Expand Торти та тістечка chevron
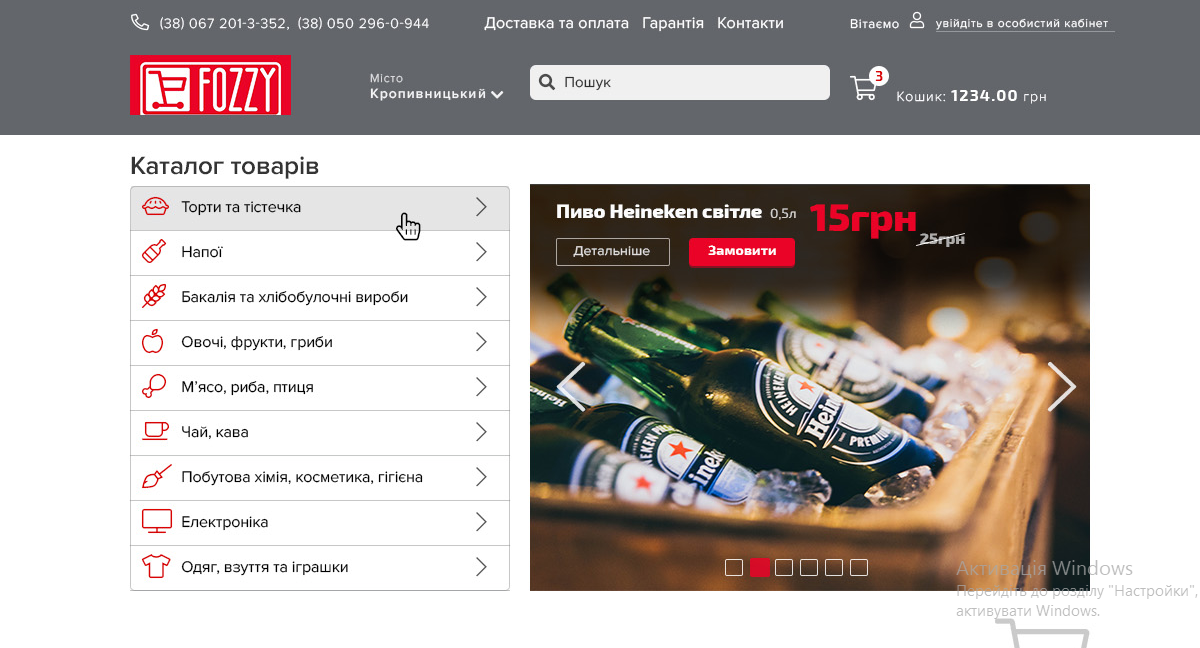The height and width of the screenshot is (648, 1200). (x=481, y=207)
